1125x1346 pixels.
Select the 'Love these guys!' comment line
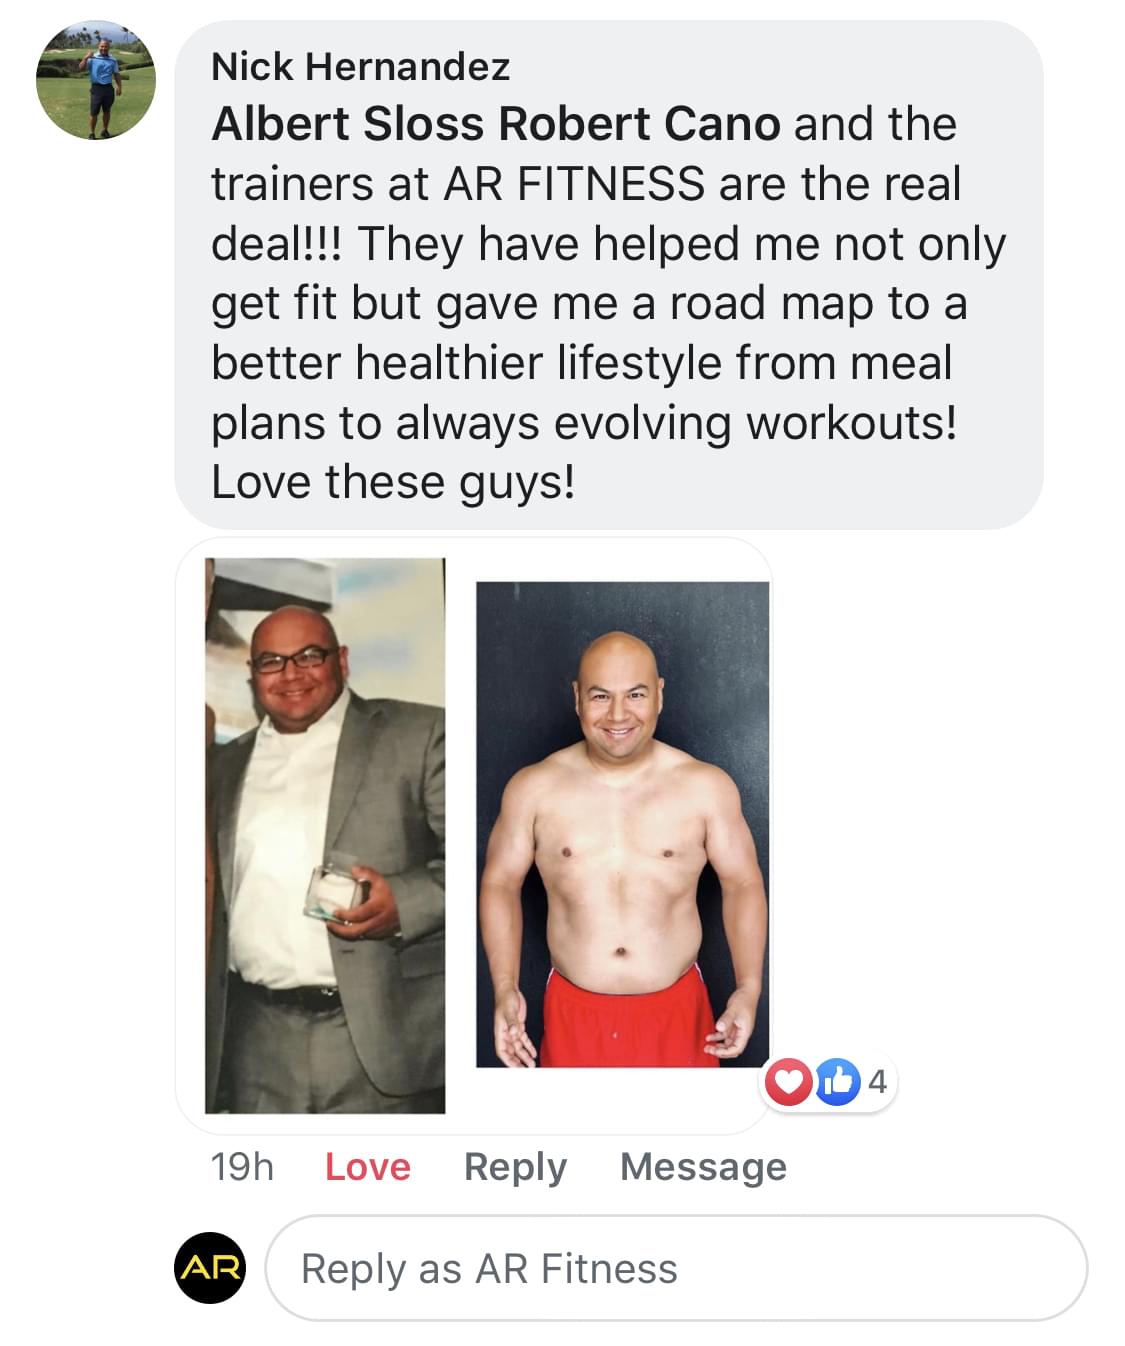click(393, 482)
